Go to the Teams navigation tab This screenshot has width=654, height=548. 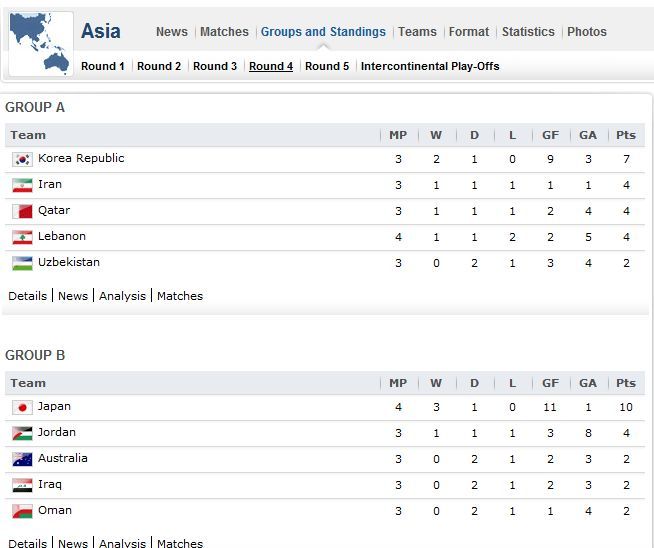coord(417,32)
